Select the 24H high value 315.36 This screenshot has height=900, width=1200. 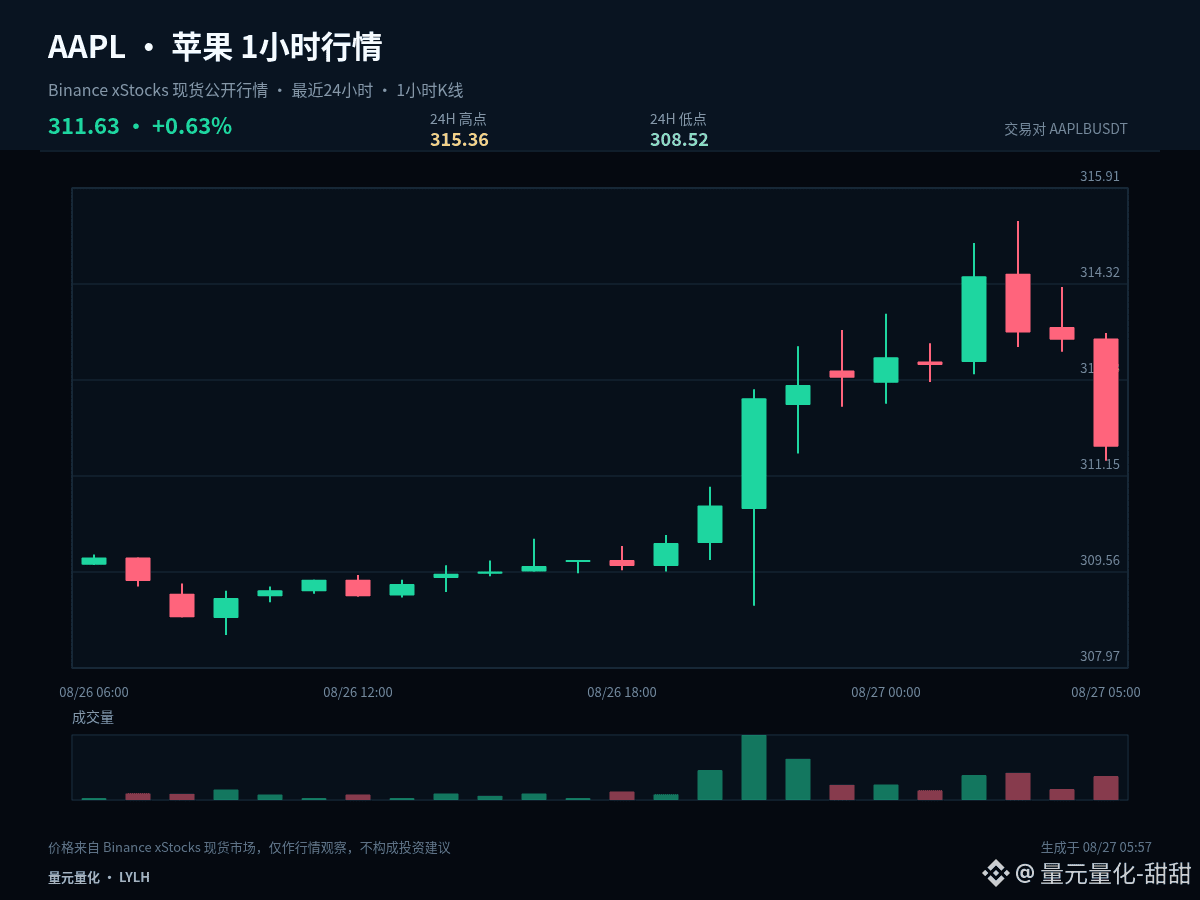[x=459, y=140]
